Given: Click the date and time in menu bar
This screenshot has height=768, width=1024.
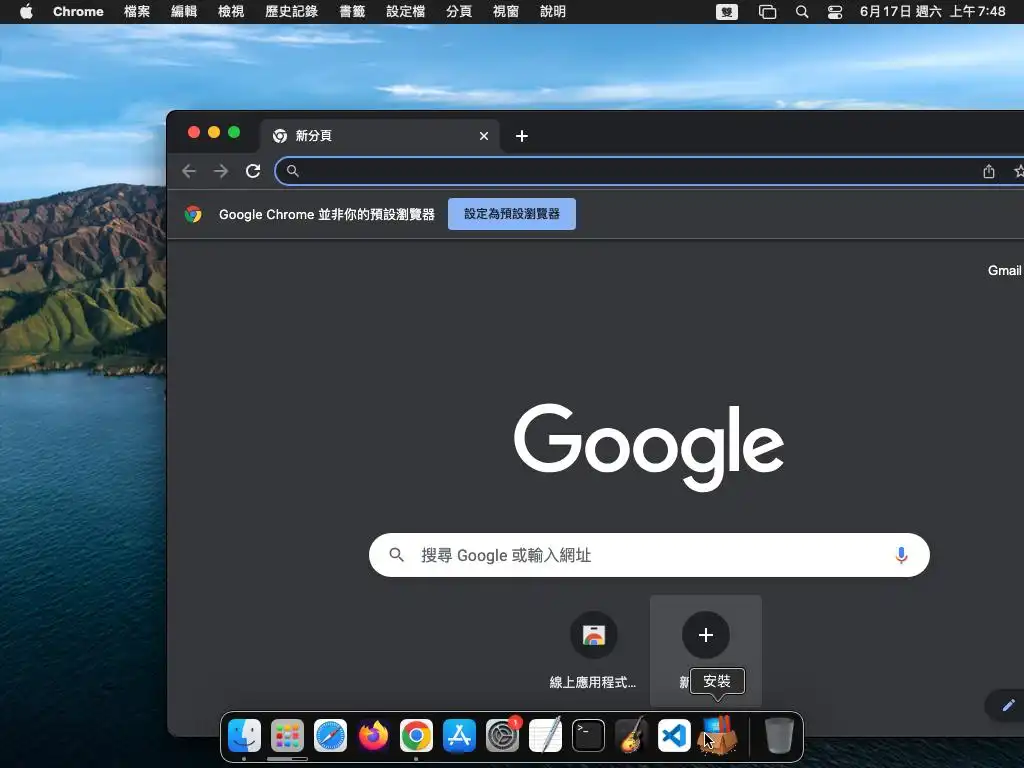Looking at the screenshot, I should pos(933,12).
